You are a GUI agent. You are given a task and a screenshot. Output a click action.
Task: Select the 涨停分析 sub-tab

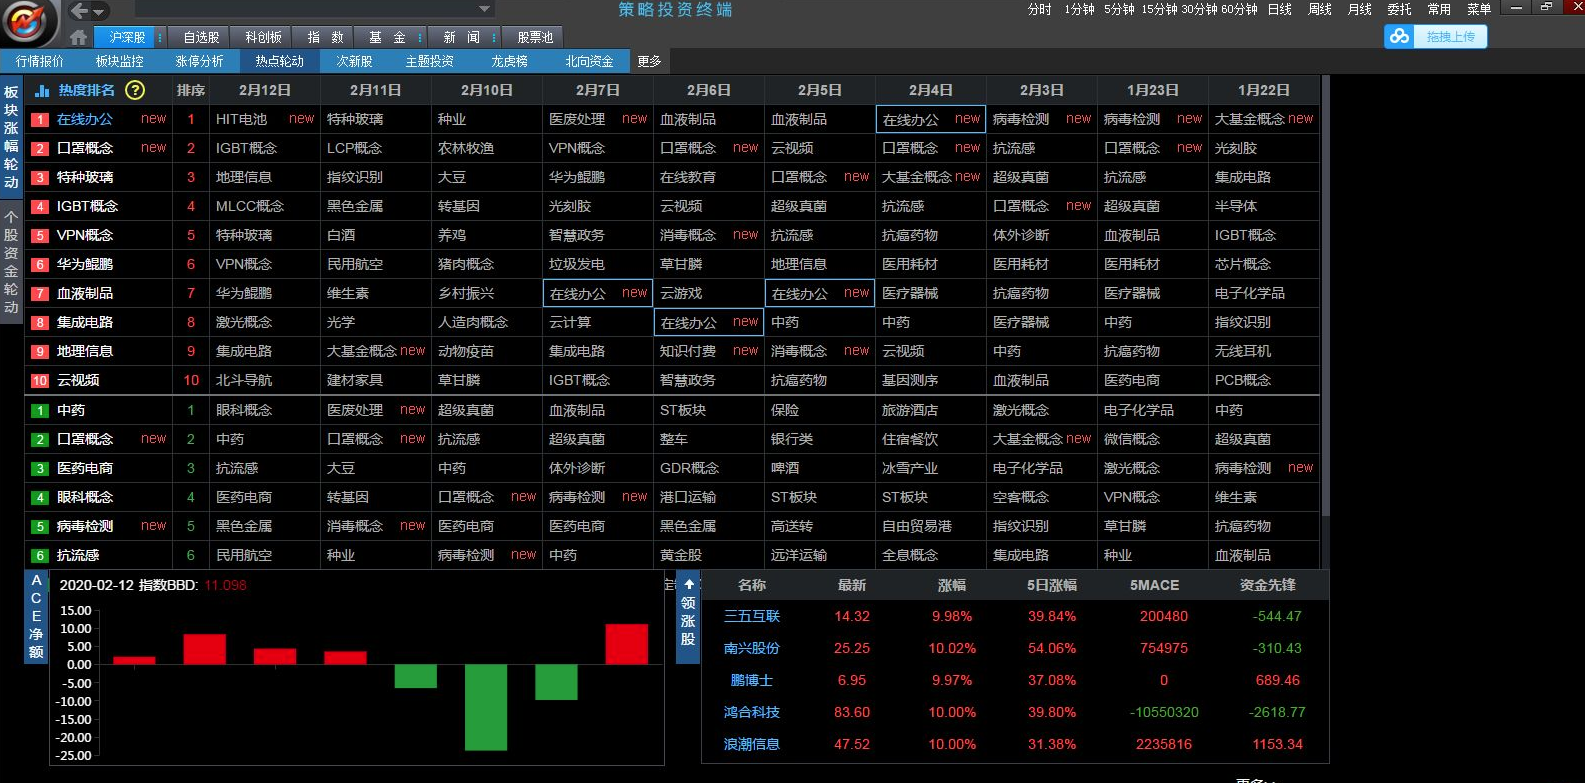click(200, 61)
